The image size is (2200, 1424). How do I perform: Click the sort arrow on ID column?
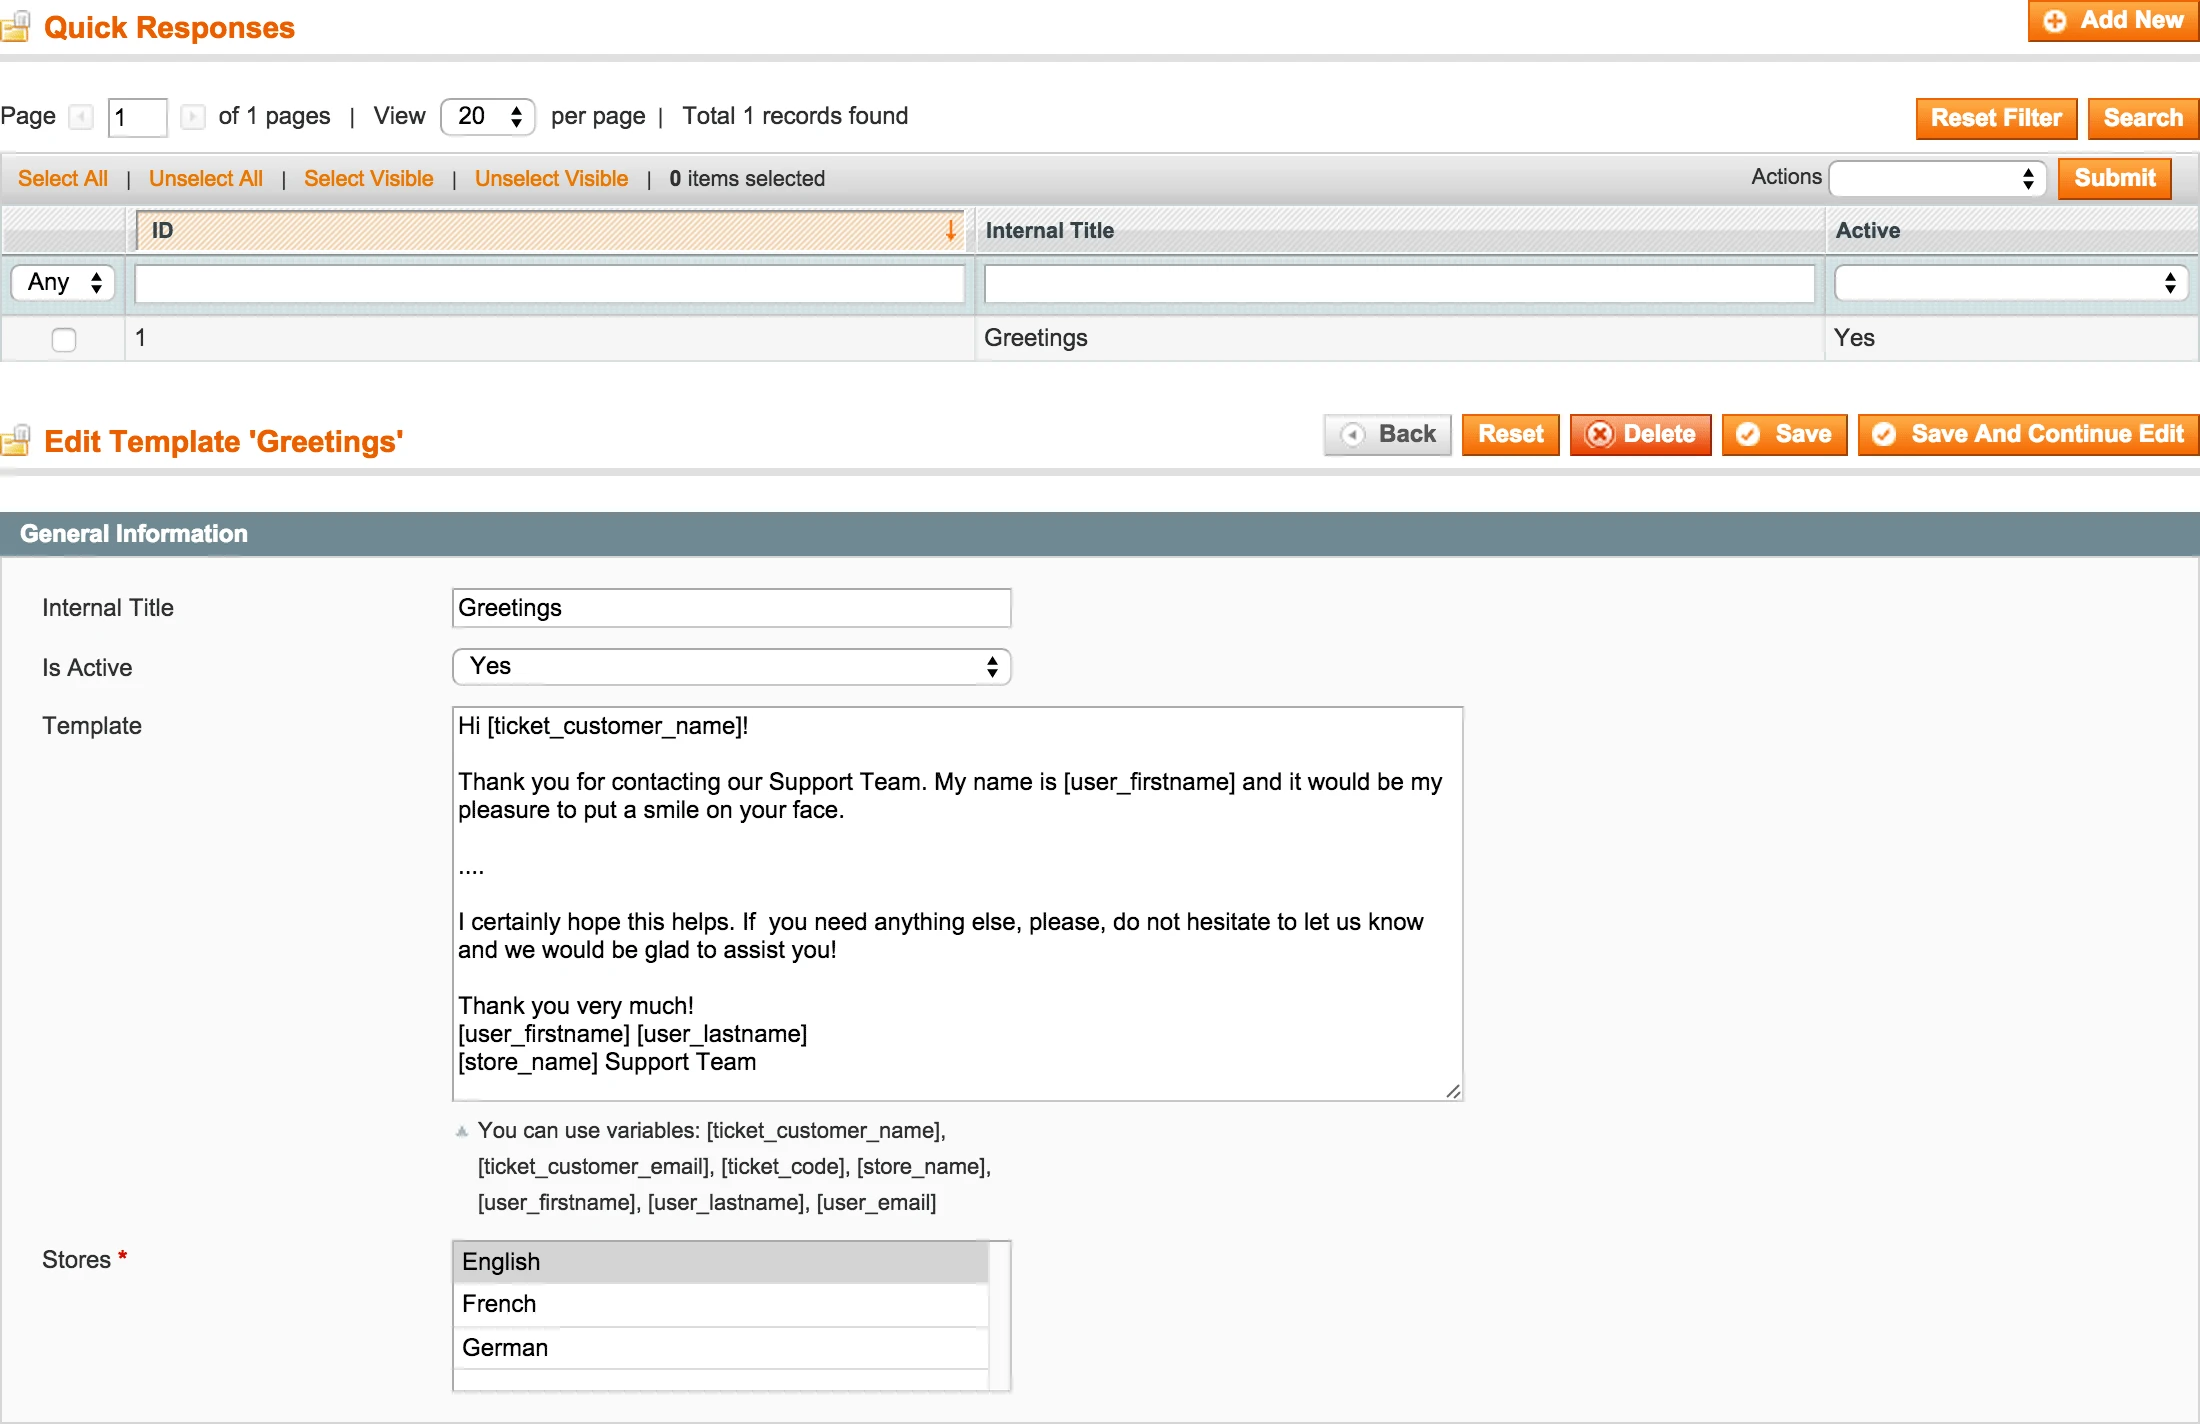click(x=950, y=230)
